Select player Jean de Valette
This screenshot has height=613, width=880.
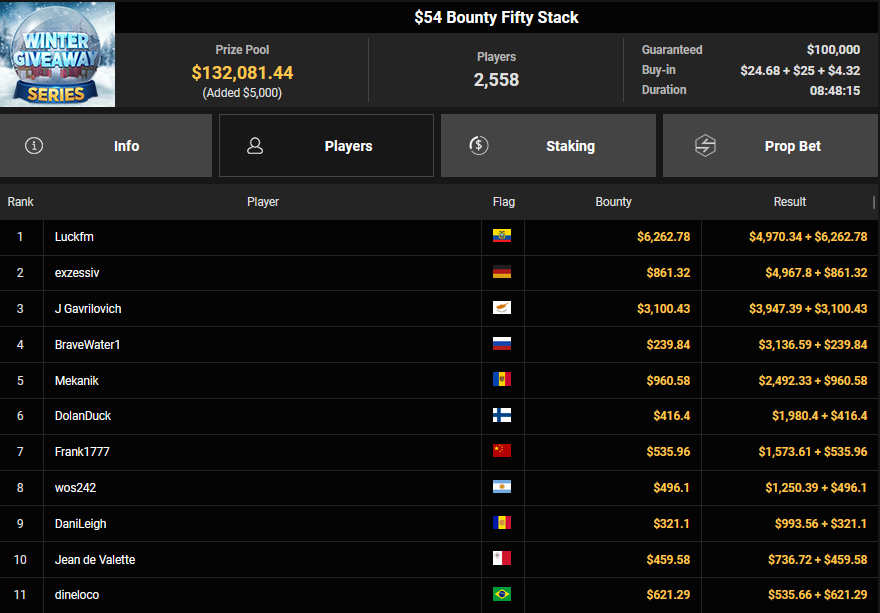tap(95, 560)
